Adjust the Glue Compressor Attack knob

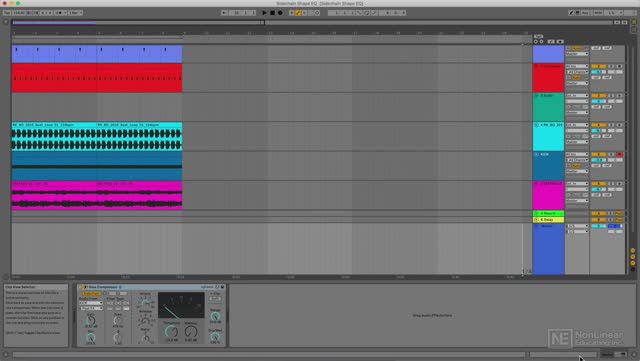click(145, 303)
